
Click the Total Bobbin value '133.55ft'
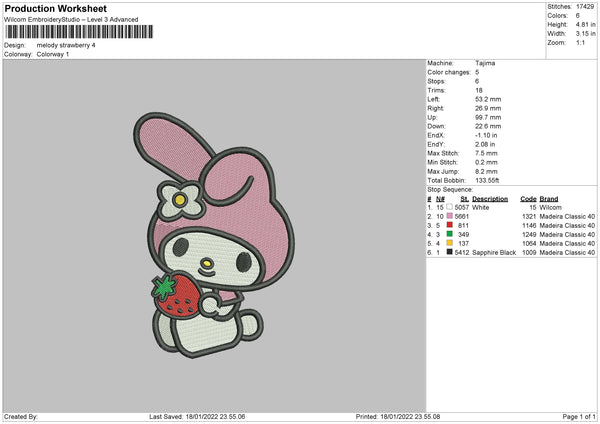tap(487, 181)
